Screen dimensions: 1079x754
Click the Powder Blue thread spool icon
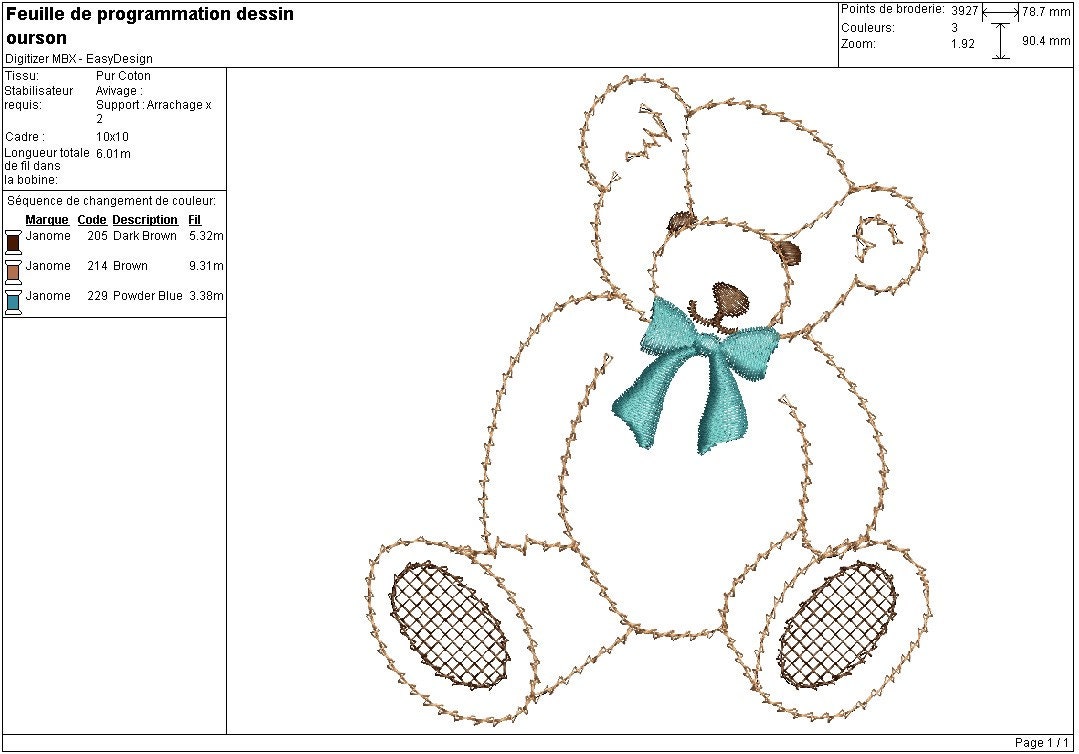[13, 302]
